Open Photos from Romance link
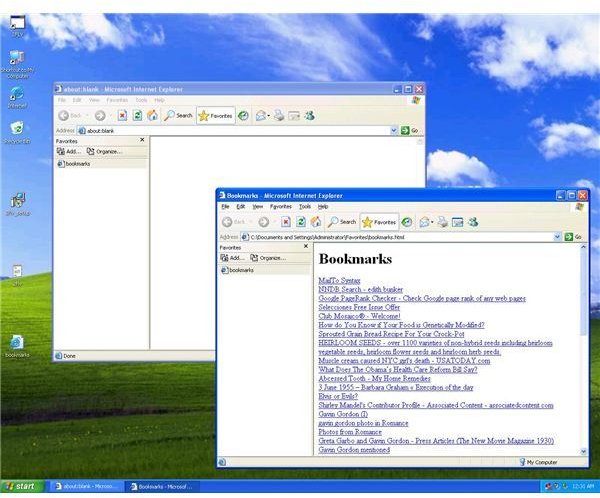 click(350, 432)
